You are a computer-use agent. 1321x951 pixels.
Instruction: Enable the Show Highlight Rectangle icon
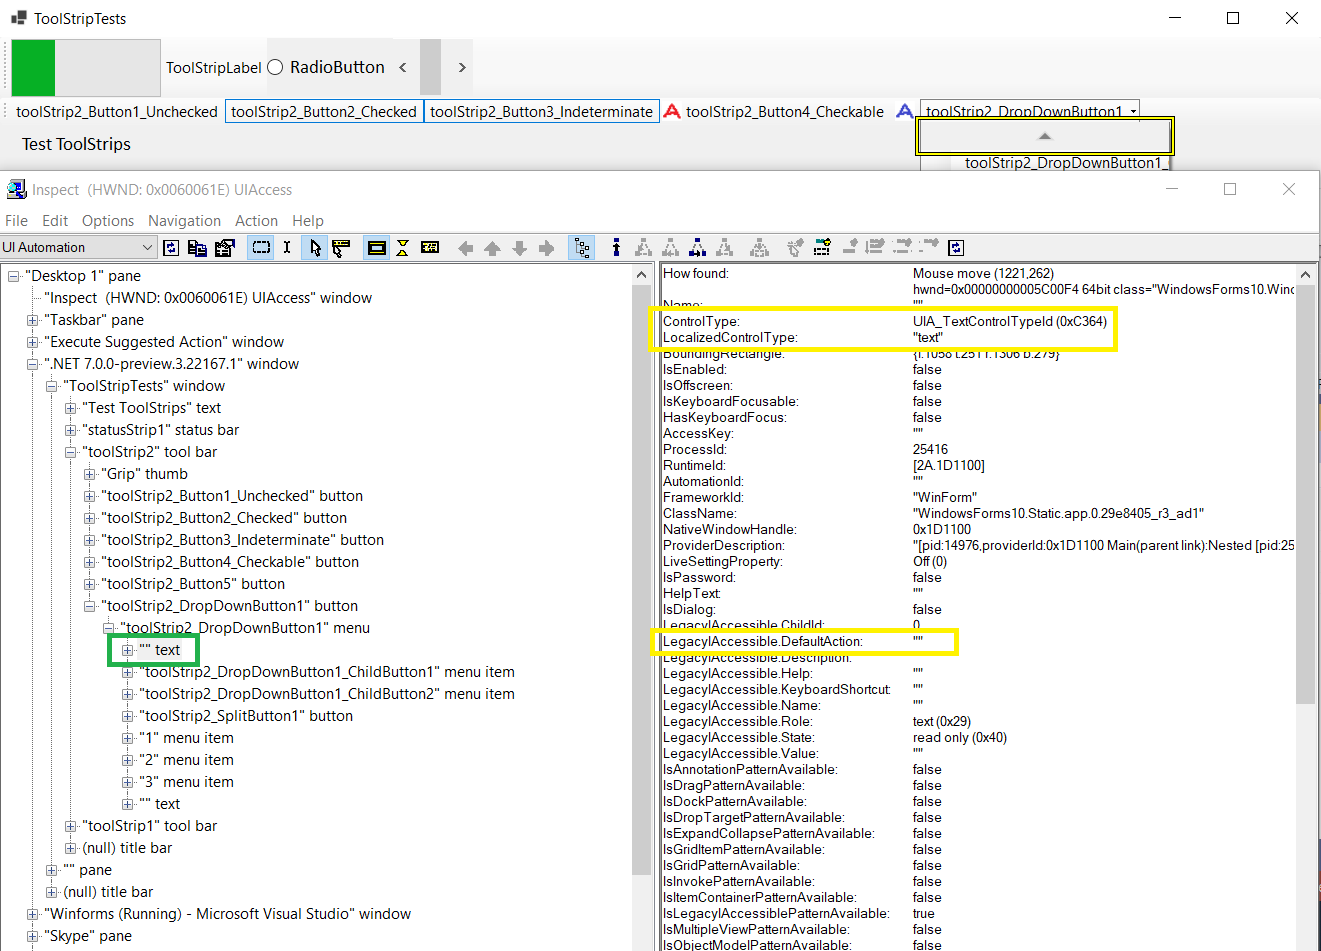coord(261,247)
